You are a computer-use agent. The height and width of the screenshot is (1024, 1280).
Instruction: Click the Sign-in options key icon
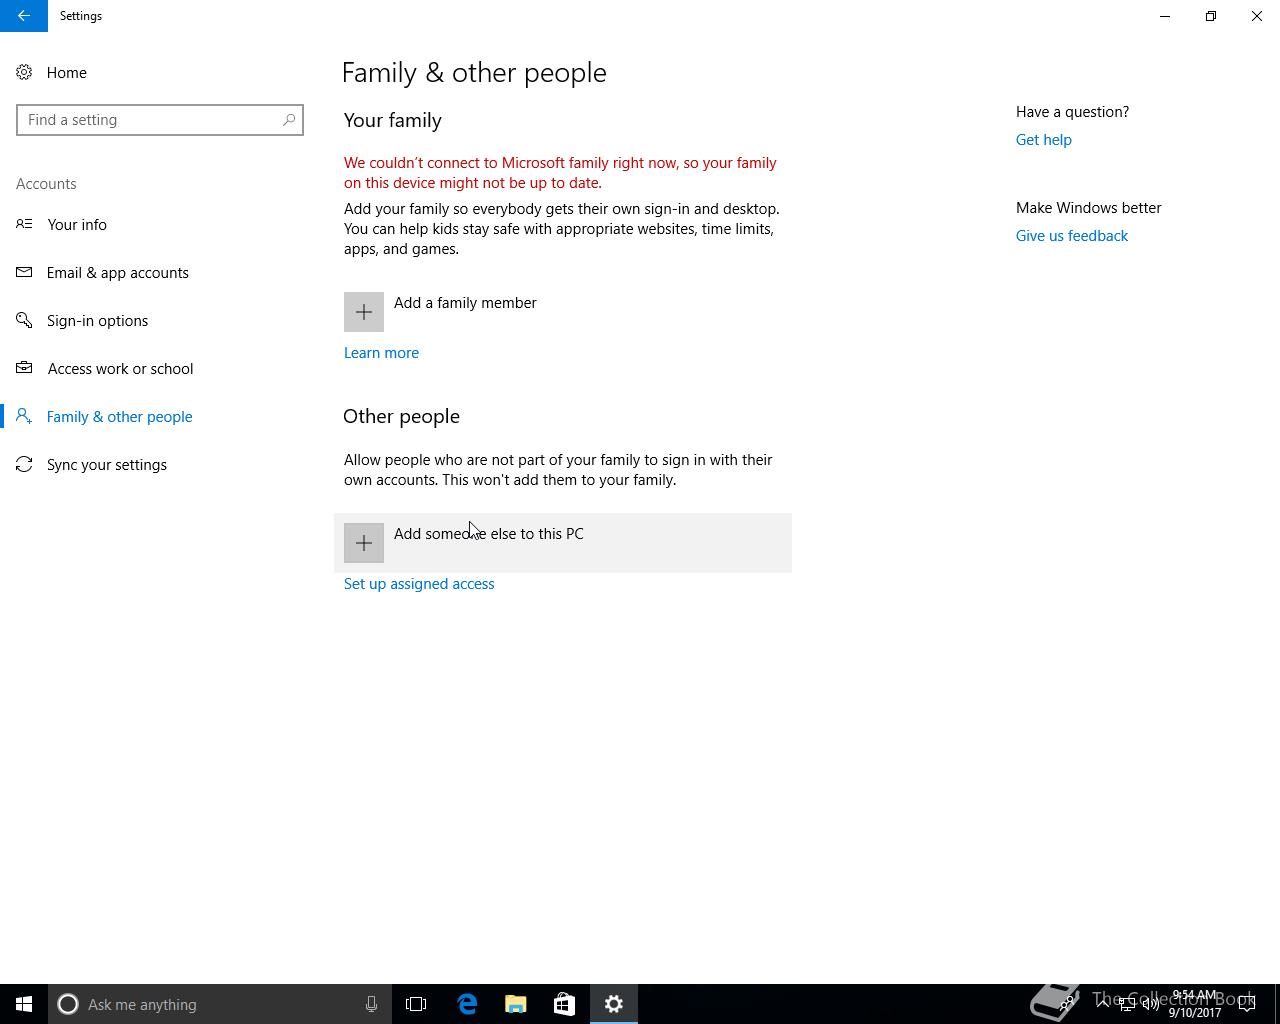tap(24, 320)
